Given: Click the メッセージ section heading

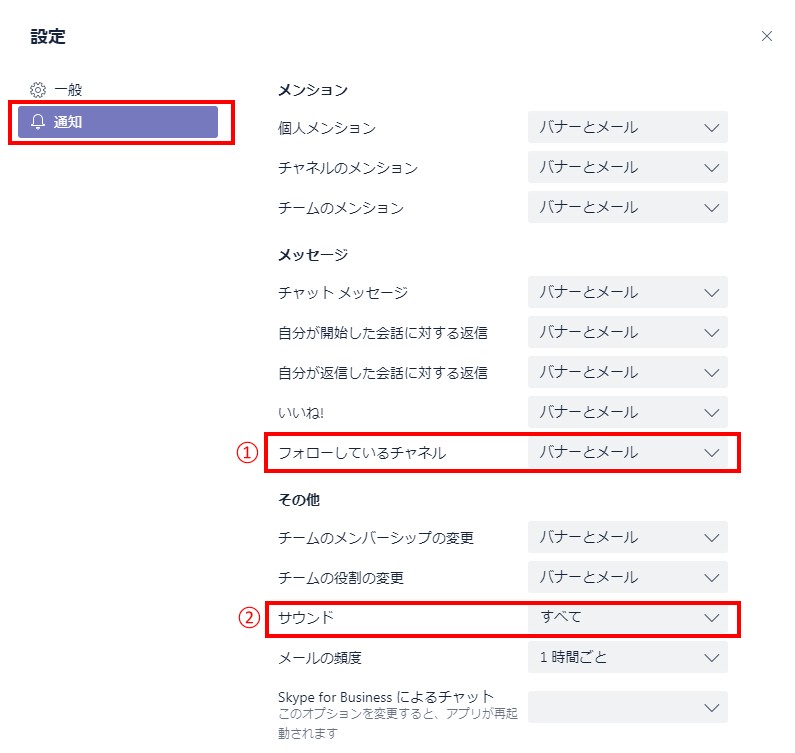Looking at the screenshot, I should click(x=312, y=255).
